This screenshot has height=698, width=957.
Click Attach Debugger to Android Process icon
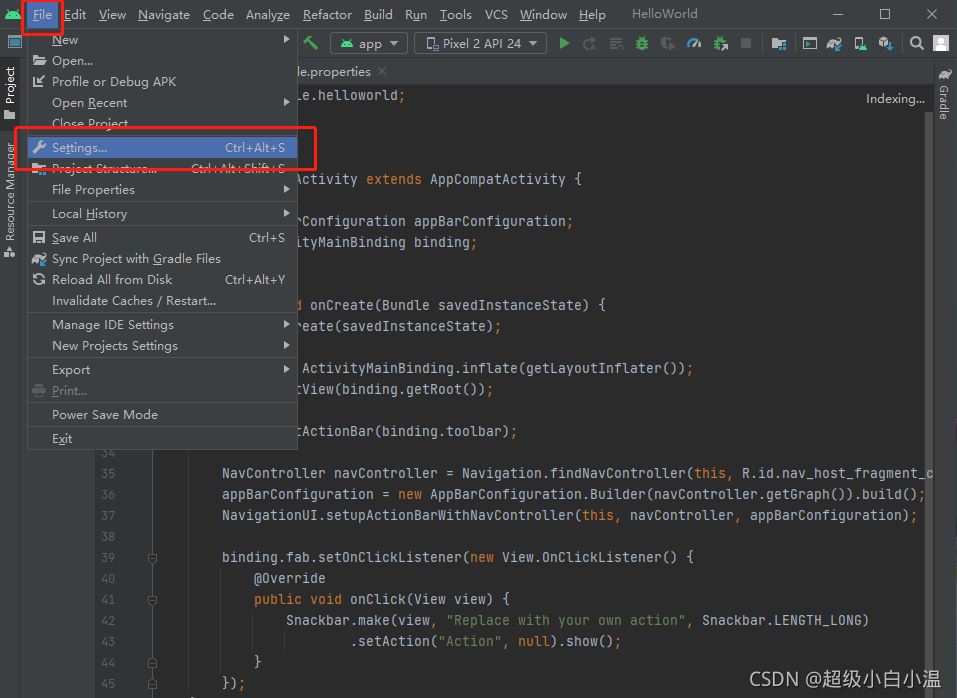pos(721,43)
